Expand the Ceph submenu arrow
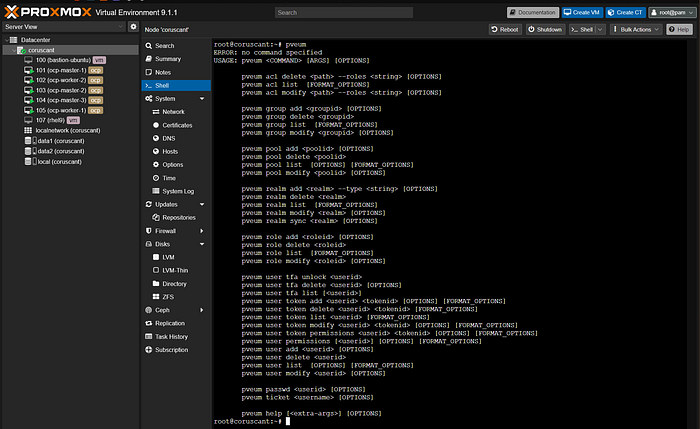This screenshot has width=700, height=429. point(202,310)
